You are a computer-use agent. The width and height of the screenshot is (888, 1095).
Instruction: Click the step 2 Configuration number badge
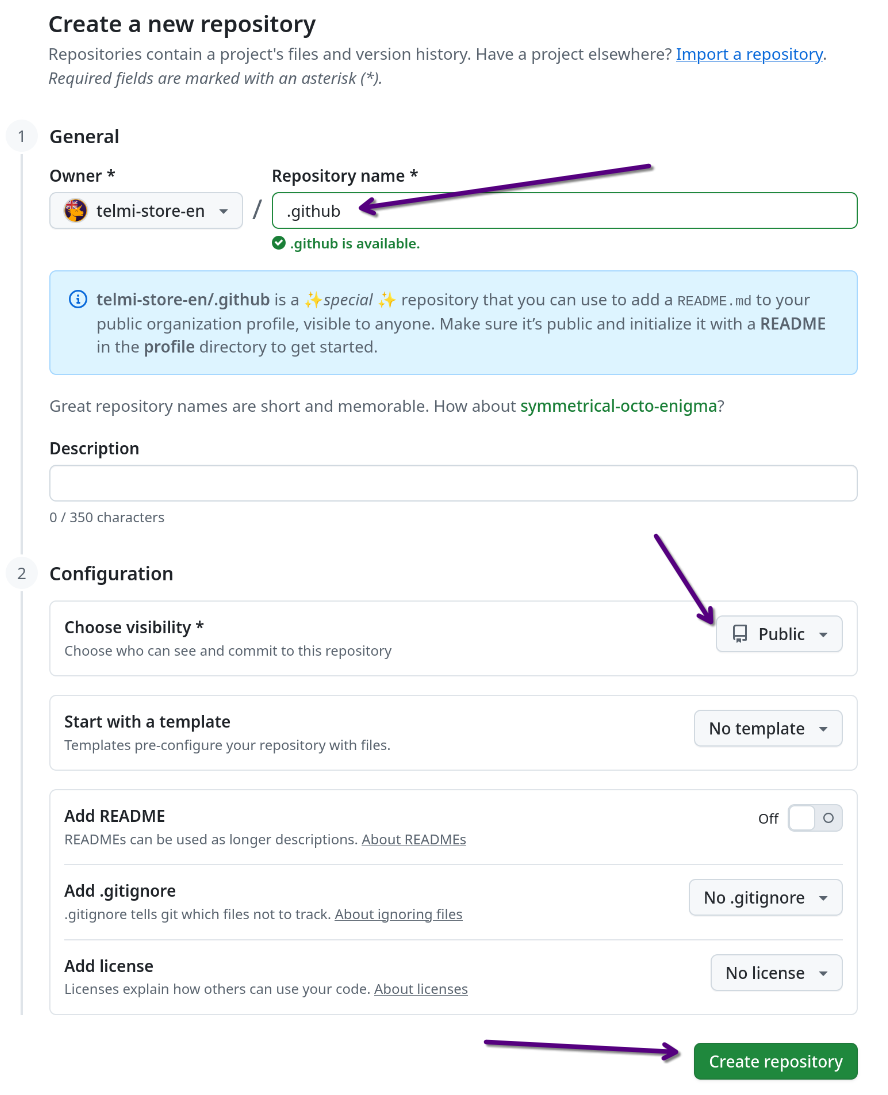click(x=21, y=573)
